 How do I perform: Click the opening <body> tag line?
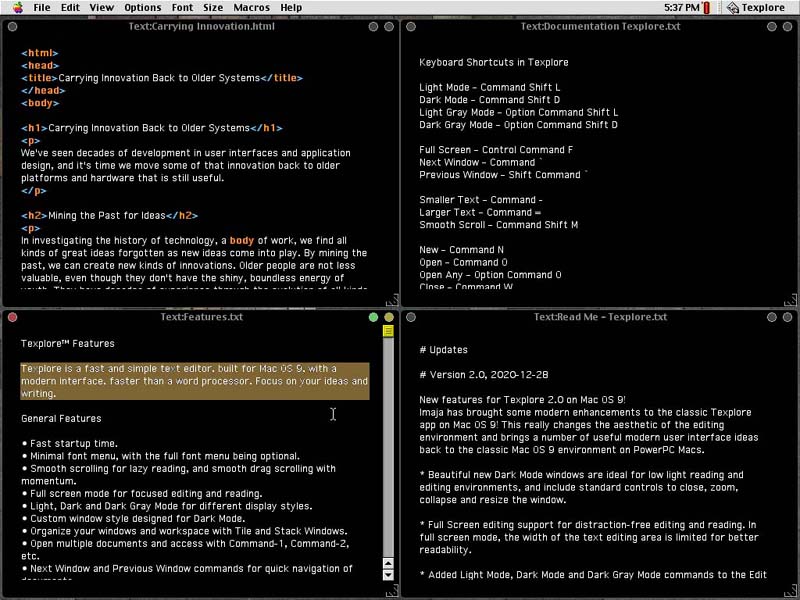pyautogui.click(x=40, y=103)
